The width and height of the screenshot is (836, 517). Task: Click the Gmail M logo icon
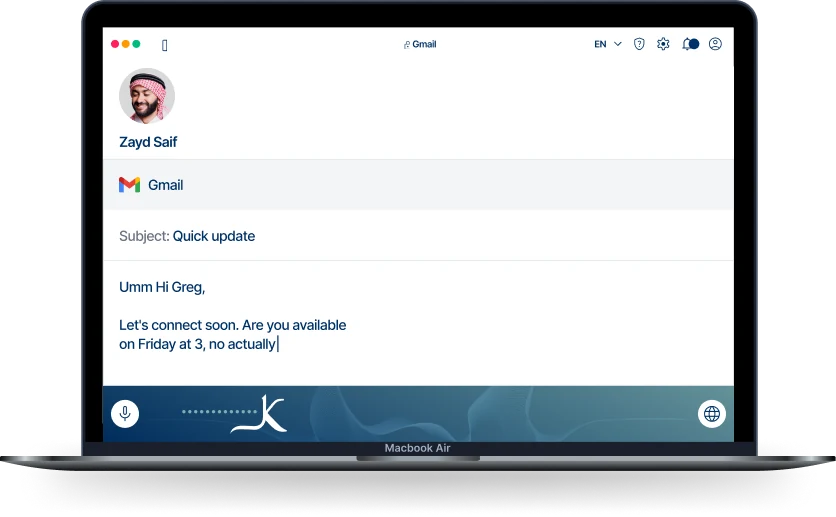(x=130, y=185)
